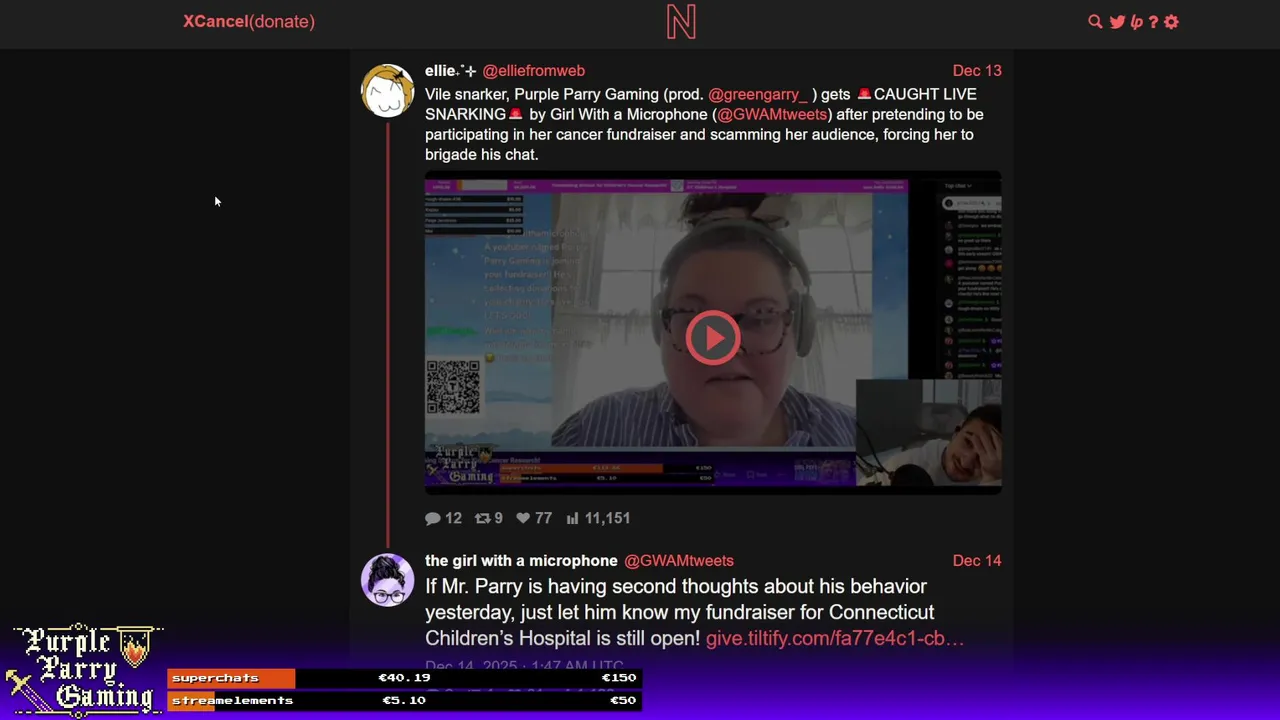Click the superchats progress bar
1280x720 pixels.
405,678
